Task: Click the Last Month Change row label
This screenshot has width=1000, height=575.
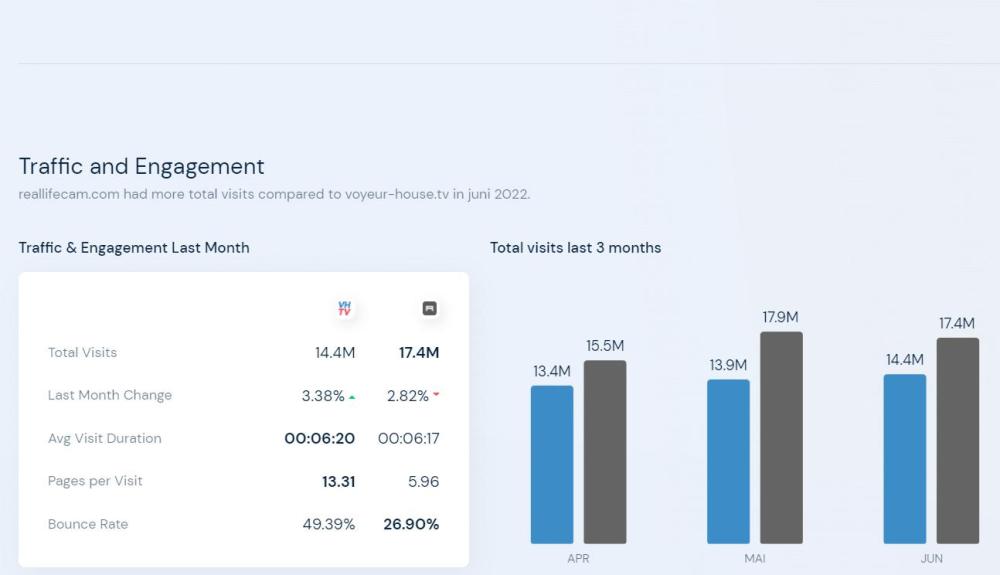Action: tap(110, 395)
